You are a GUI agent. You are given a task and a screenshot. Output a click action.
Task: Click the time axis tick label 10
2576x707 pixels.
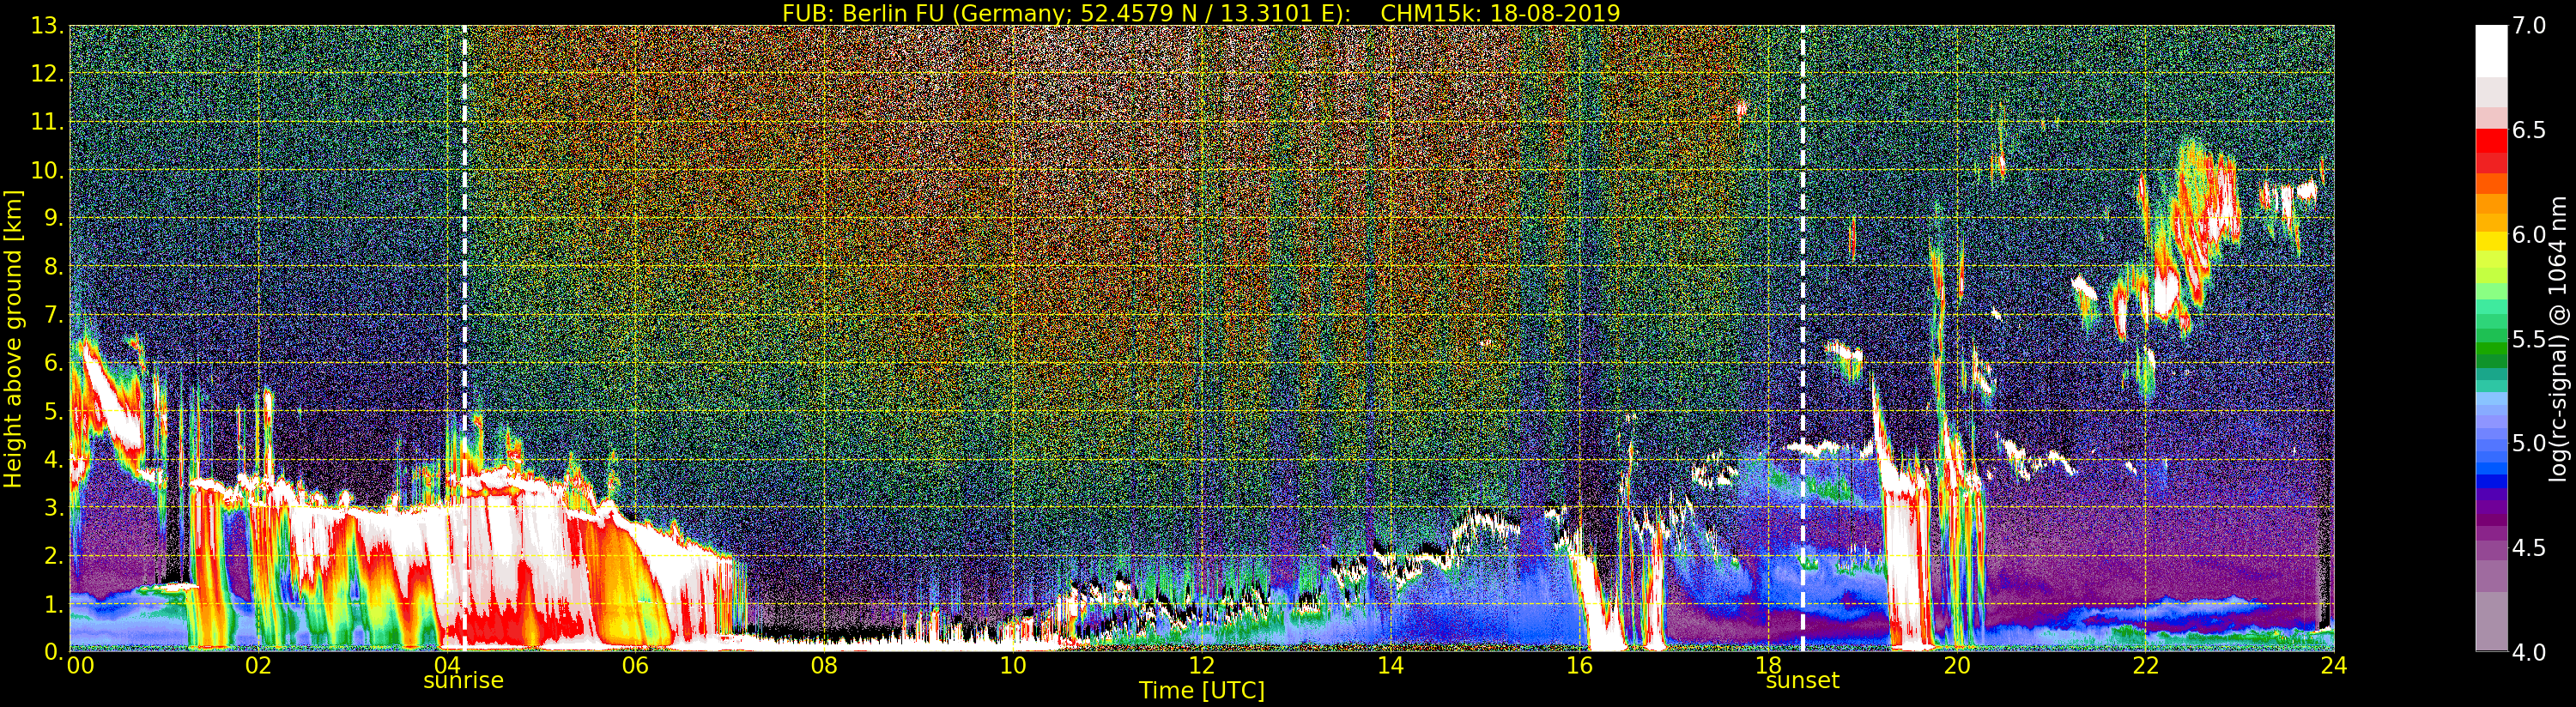click(x=1013, y=665)
